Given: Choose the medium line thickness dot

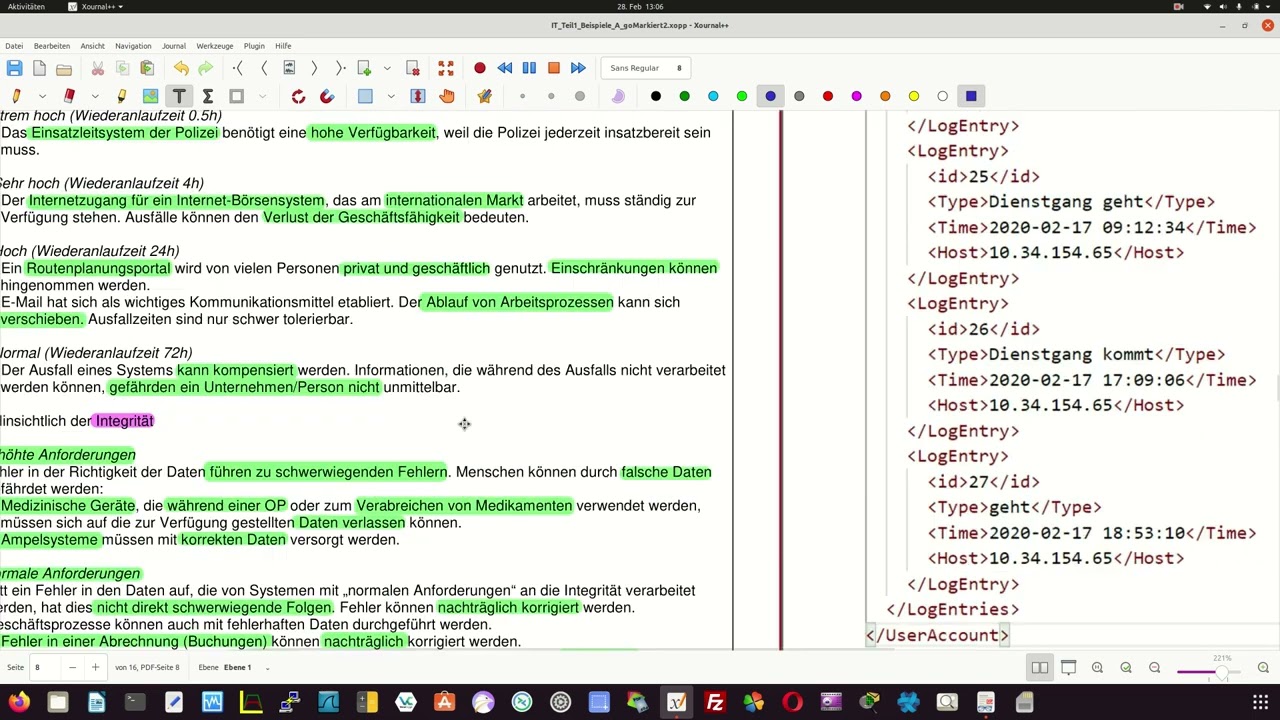Looking at the screenshot, I should pyautogui.click(x=551, y=96).
